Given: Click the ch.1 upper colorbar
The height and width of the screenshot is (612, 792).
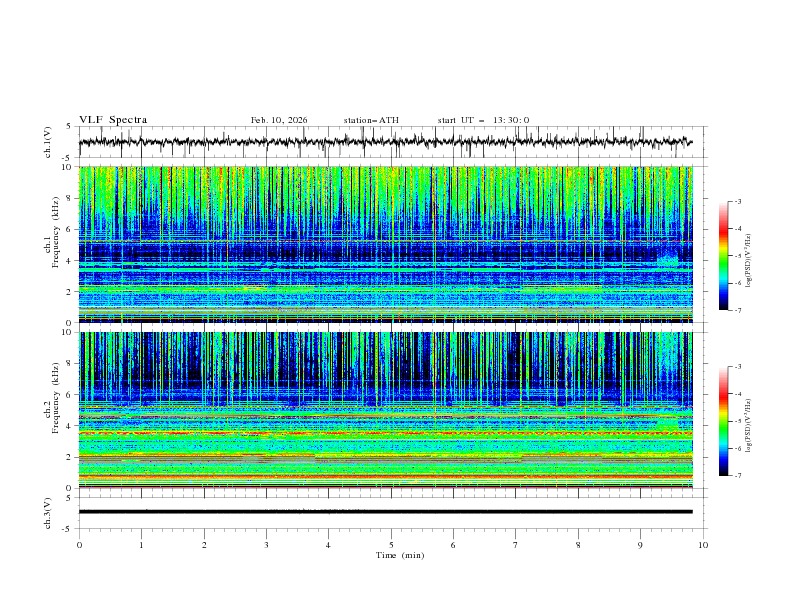Looking at the screenshot, I should 723,255.
